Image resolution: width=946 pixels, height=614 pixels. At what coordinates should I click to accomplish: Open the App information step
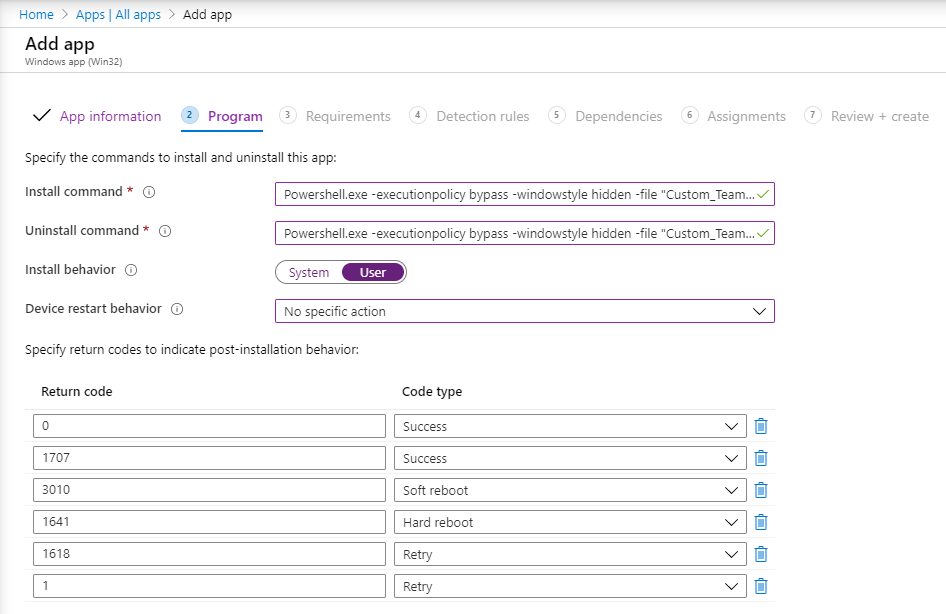pos(110,116)
